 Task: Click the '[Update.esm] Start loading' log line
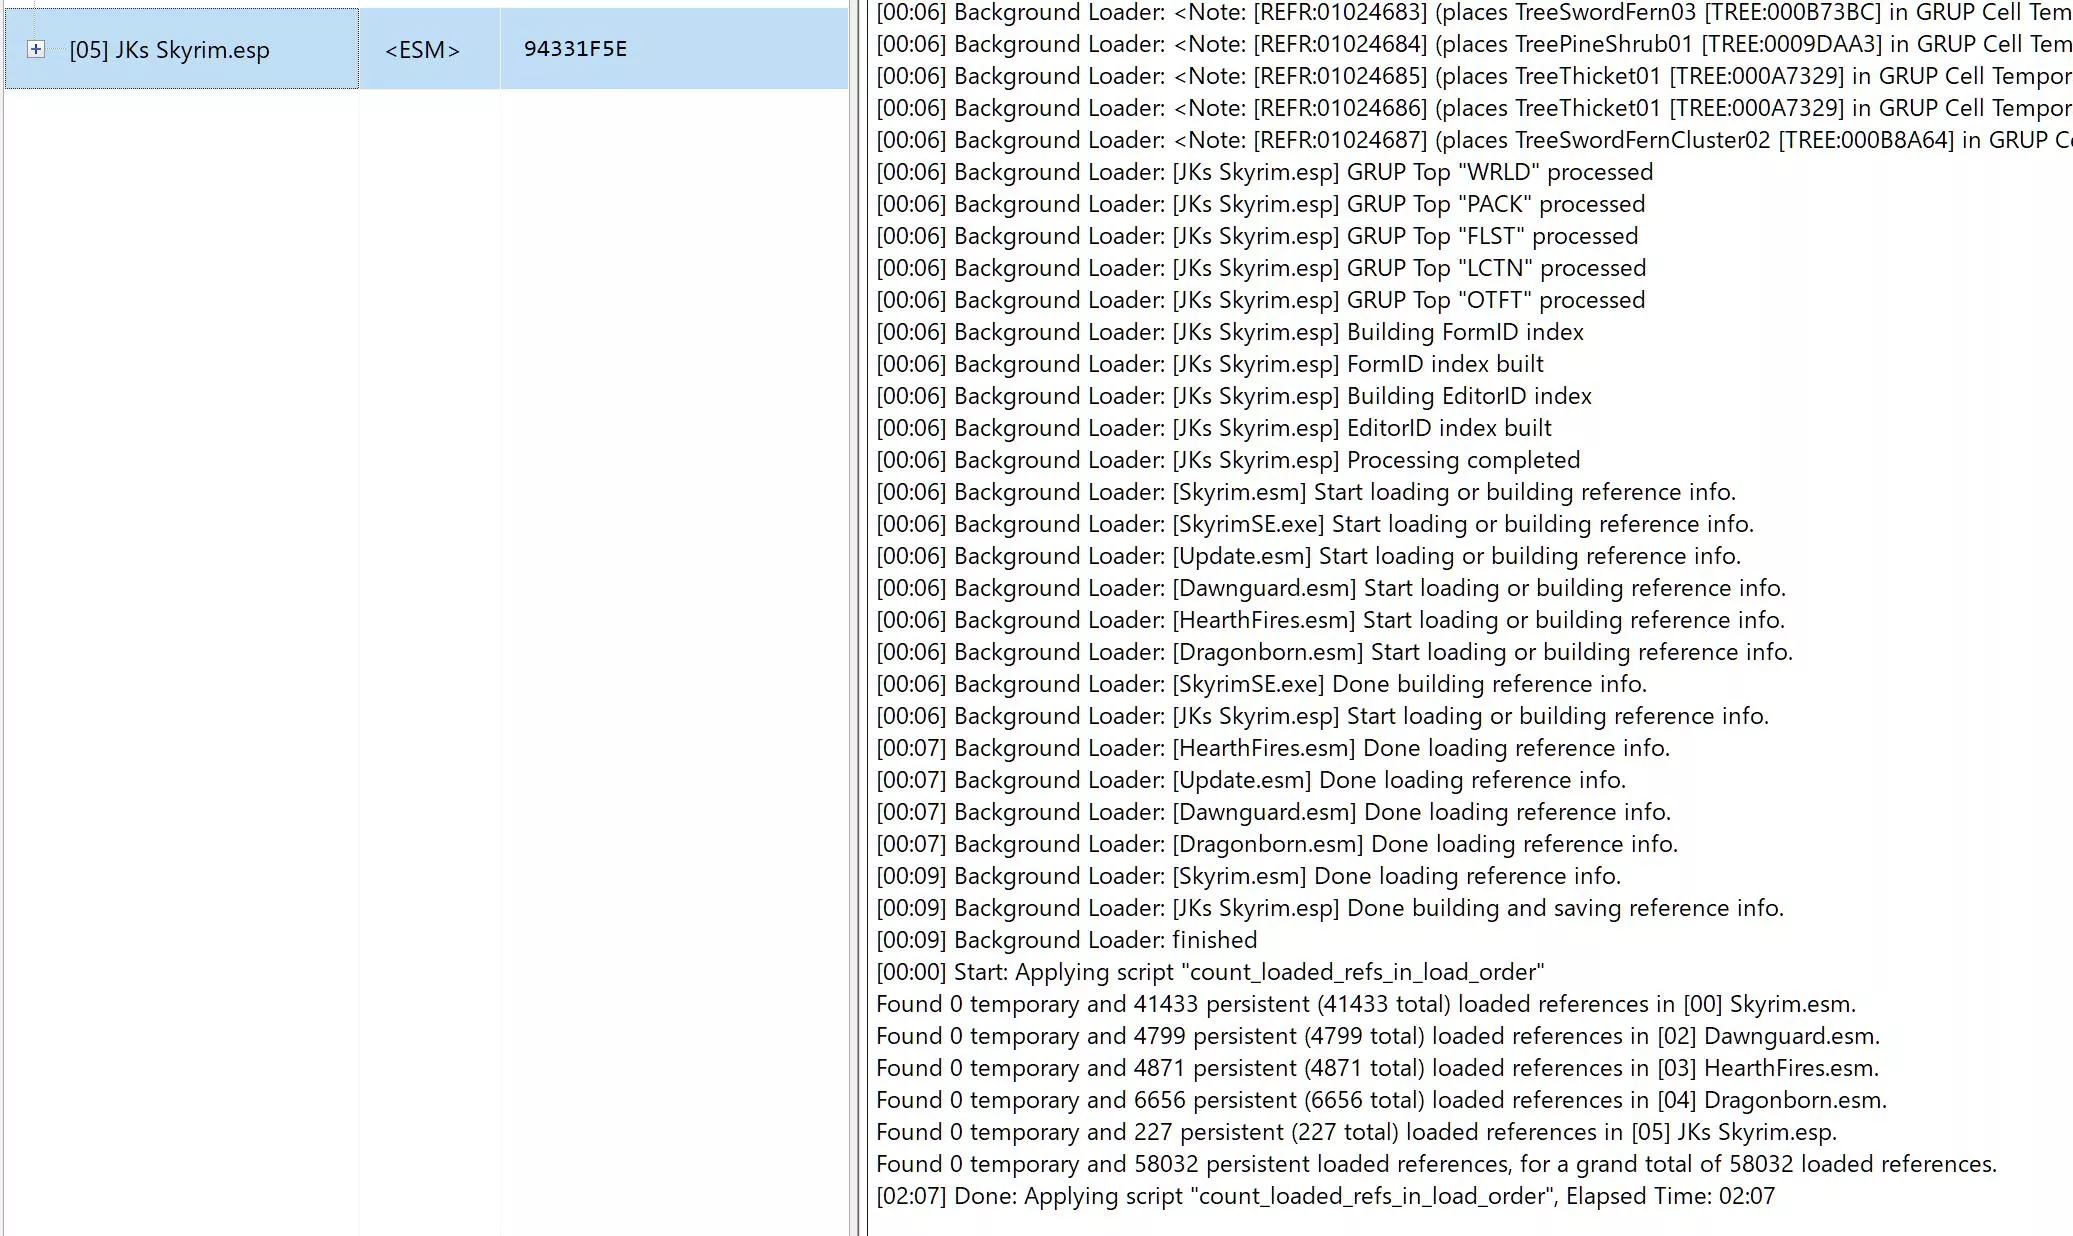[x=1308, y=556]
